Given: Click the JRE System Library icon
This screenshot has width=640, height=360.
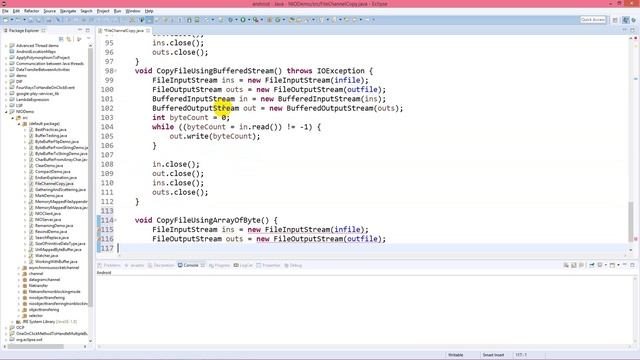Looking at the screenshot, I should (18, 322).
